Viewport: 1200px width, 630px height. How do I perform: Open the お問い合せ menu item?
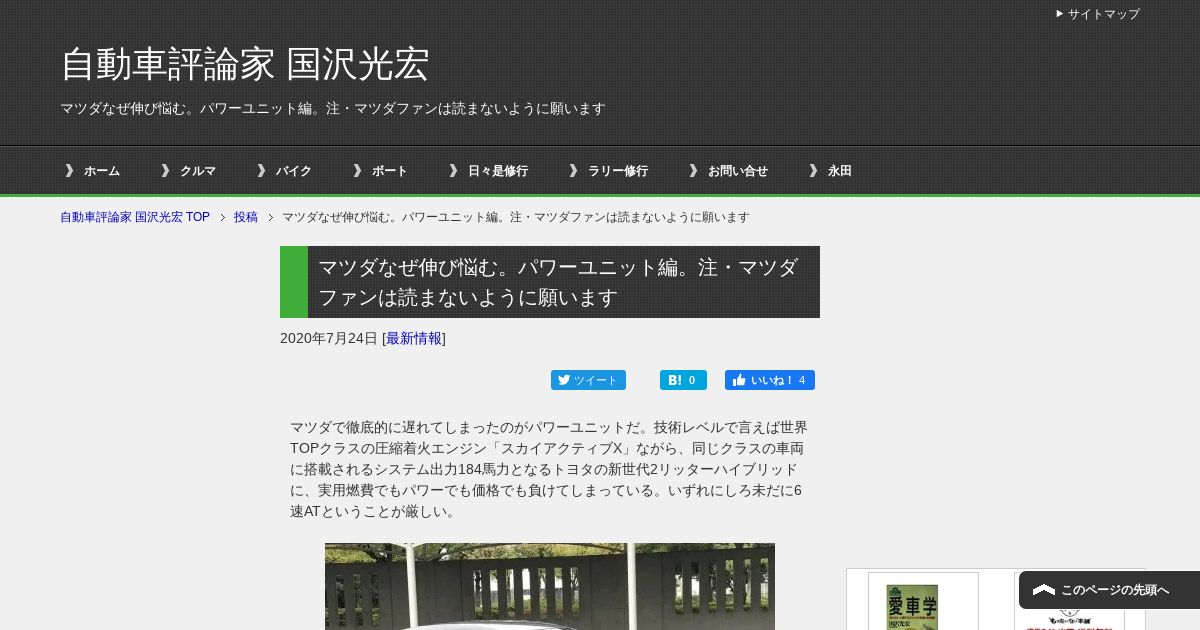[x=728, y=171]
